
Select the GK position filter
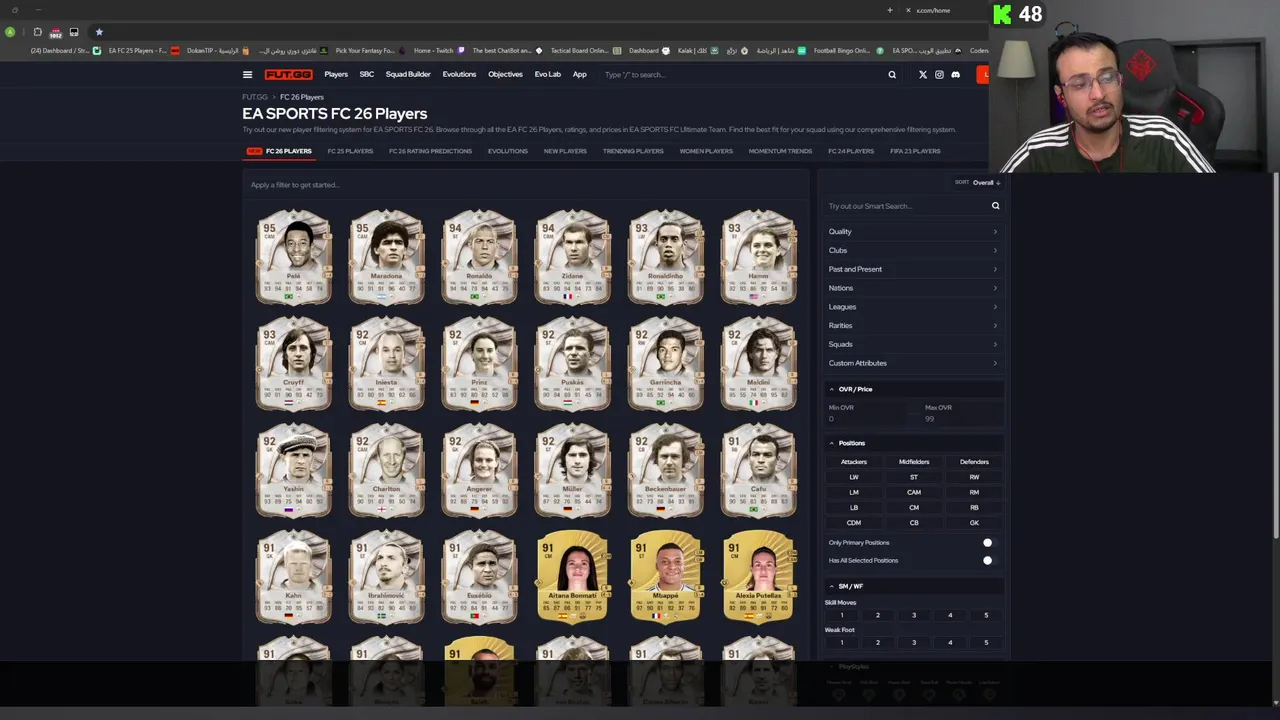[x=974, y=523]
